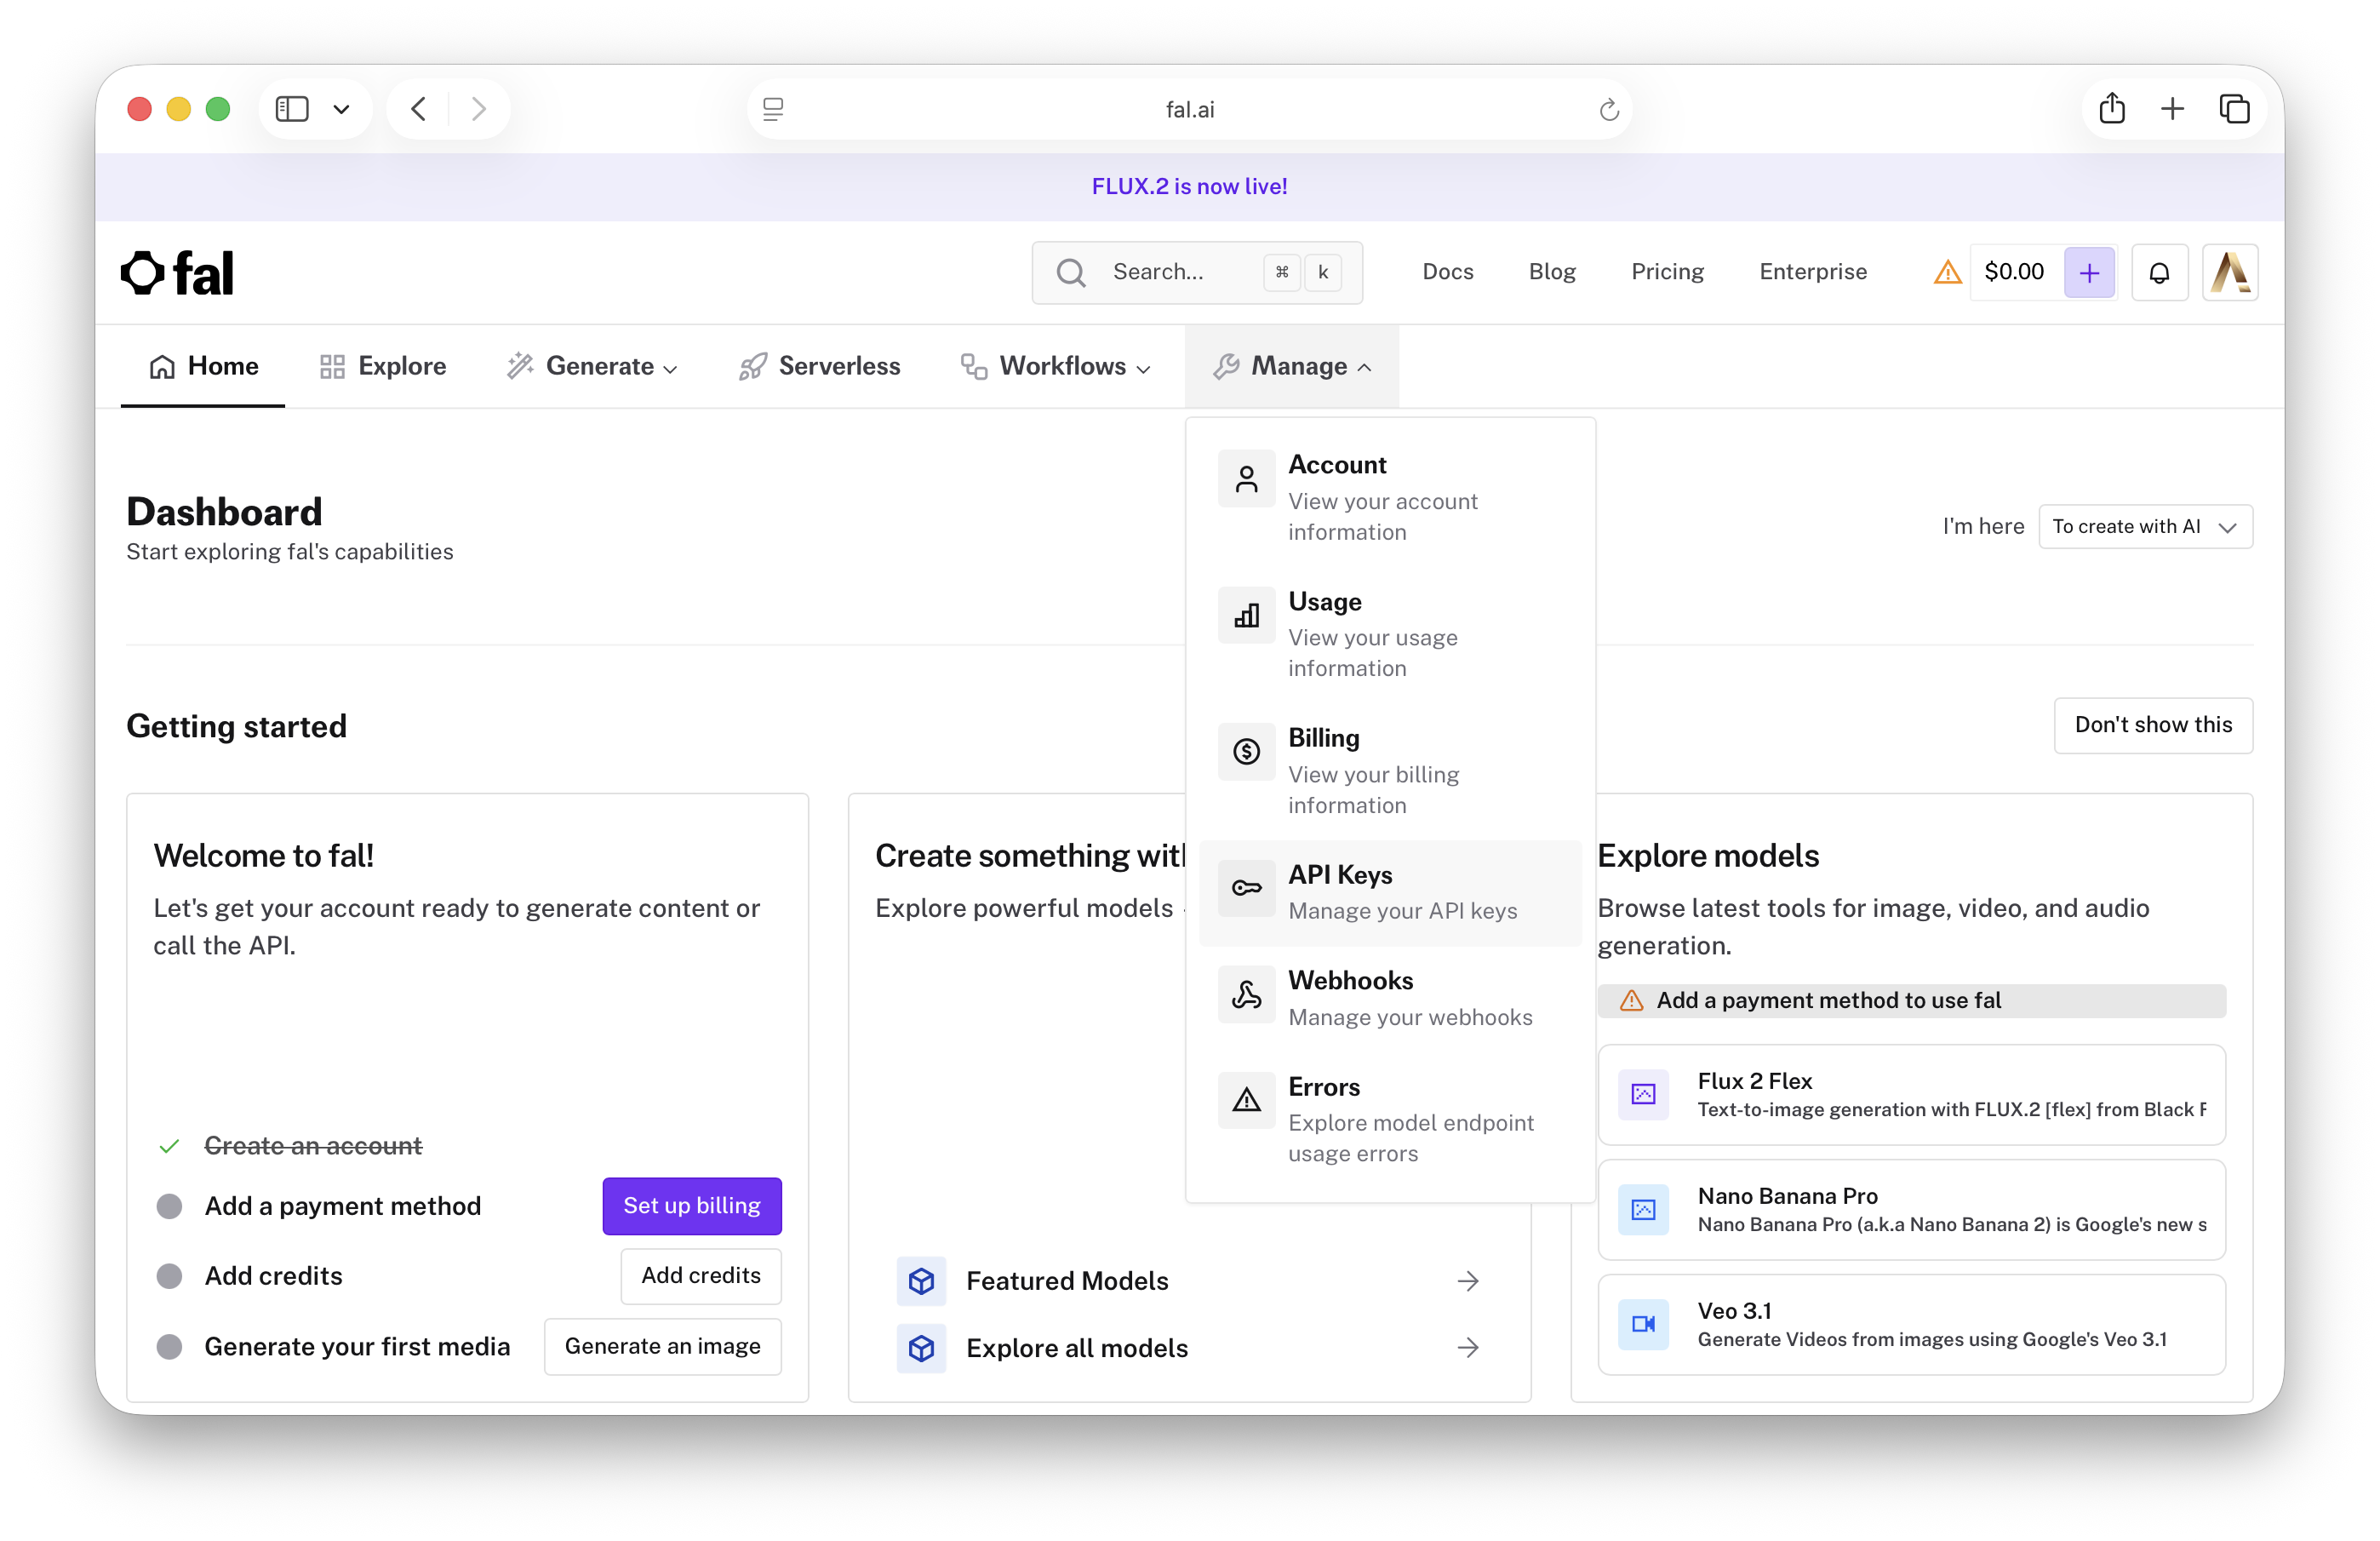
Task: Select Usage in the Manage menu
Action: 1390,634
